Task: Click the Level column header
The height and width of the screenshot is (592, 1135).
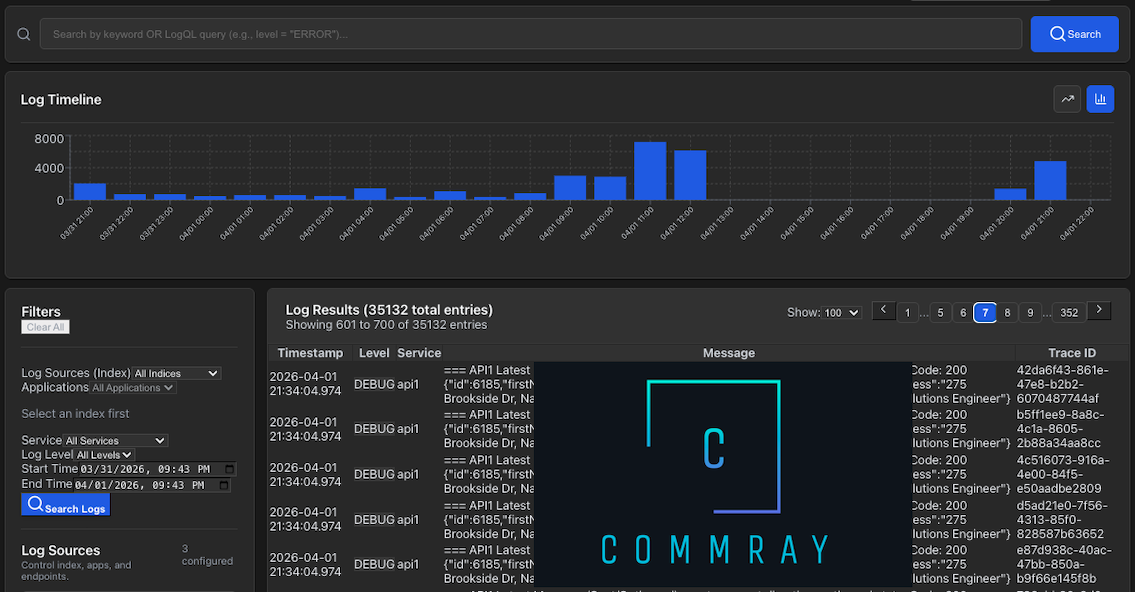Action: coord(374,353)
